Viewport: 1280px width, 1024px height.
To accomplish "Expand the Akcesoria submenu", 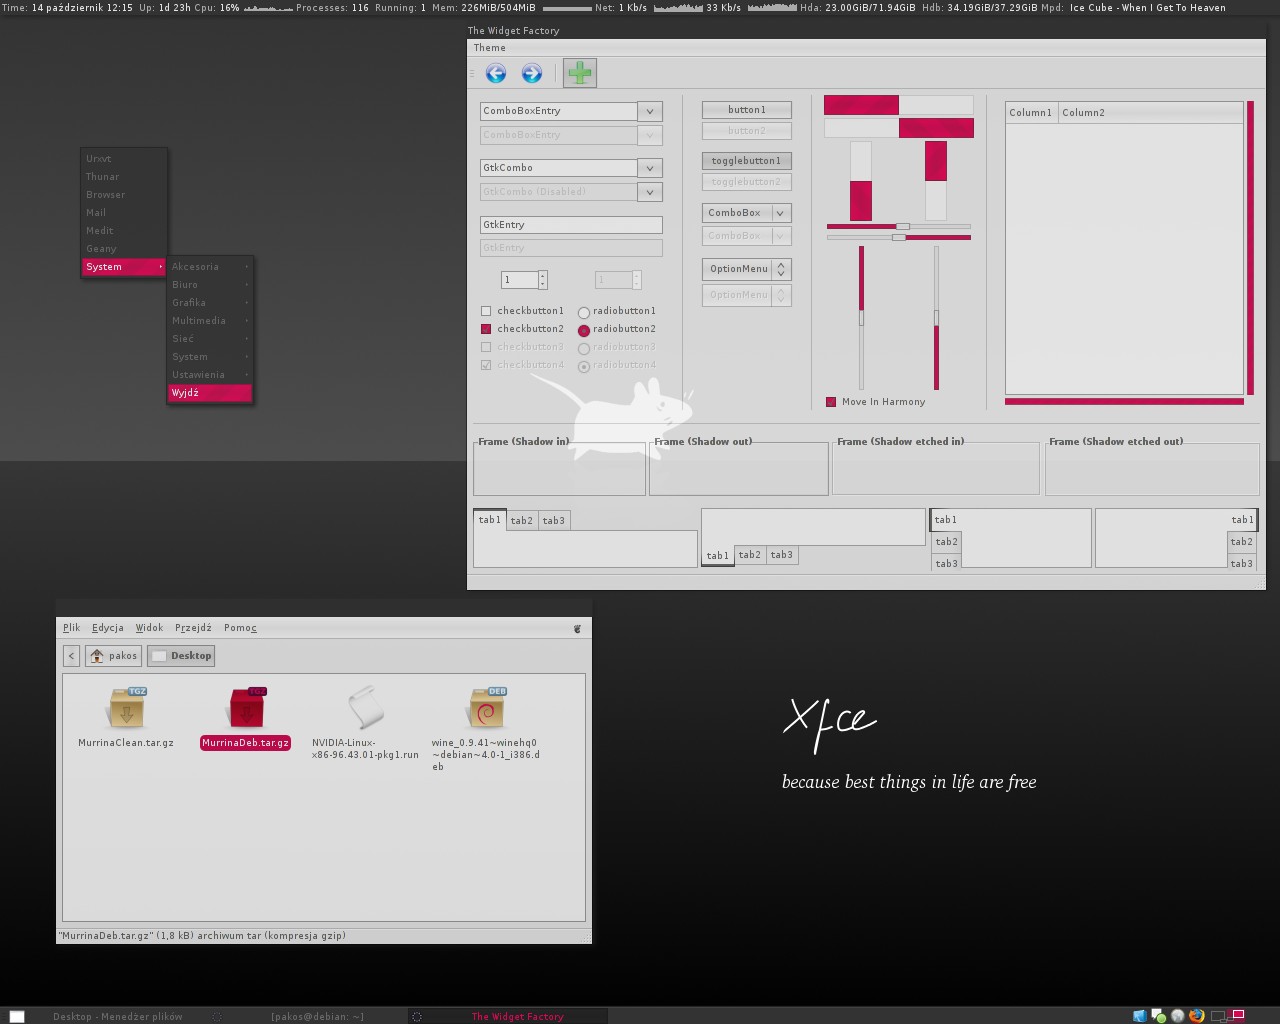I will (x=210, y=267).
